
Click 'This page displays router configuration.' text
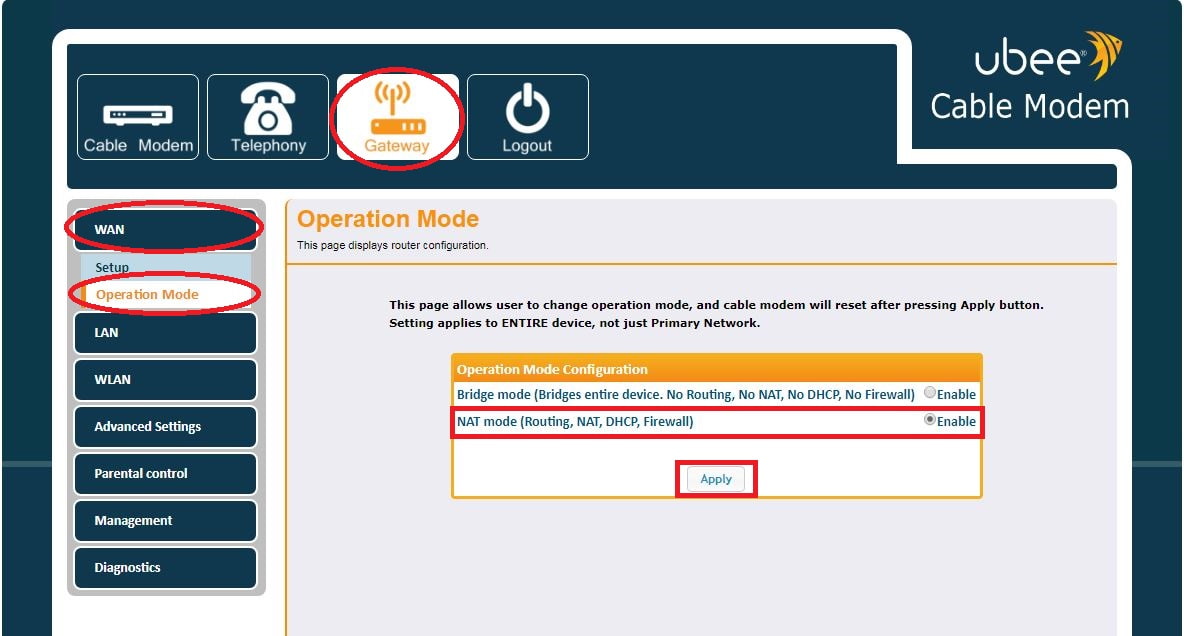393,245
